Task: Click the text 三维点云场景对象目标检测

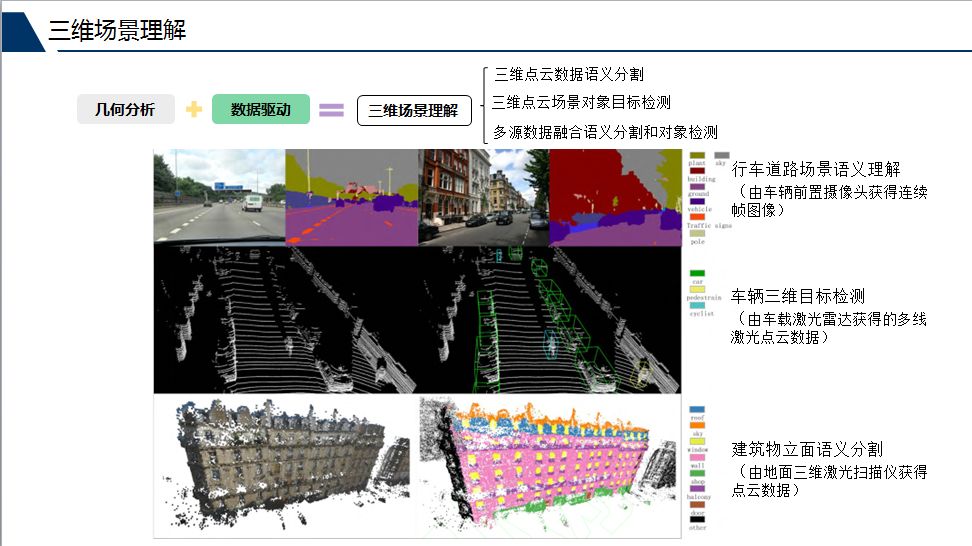Action: tap(581, 103)
